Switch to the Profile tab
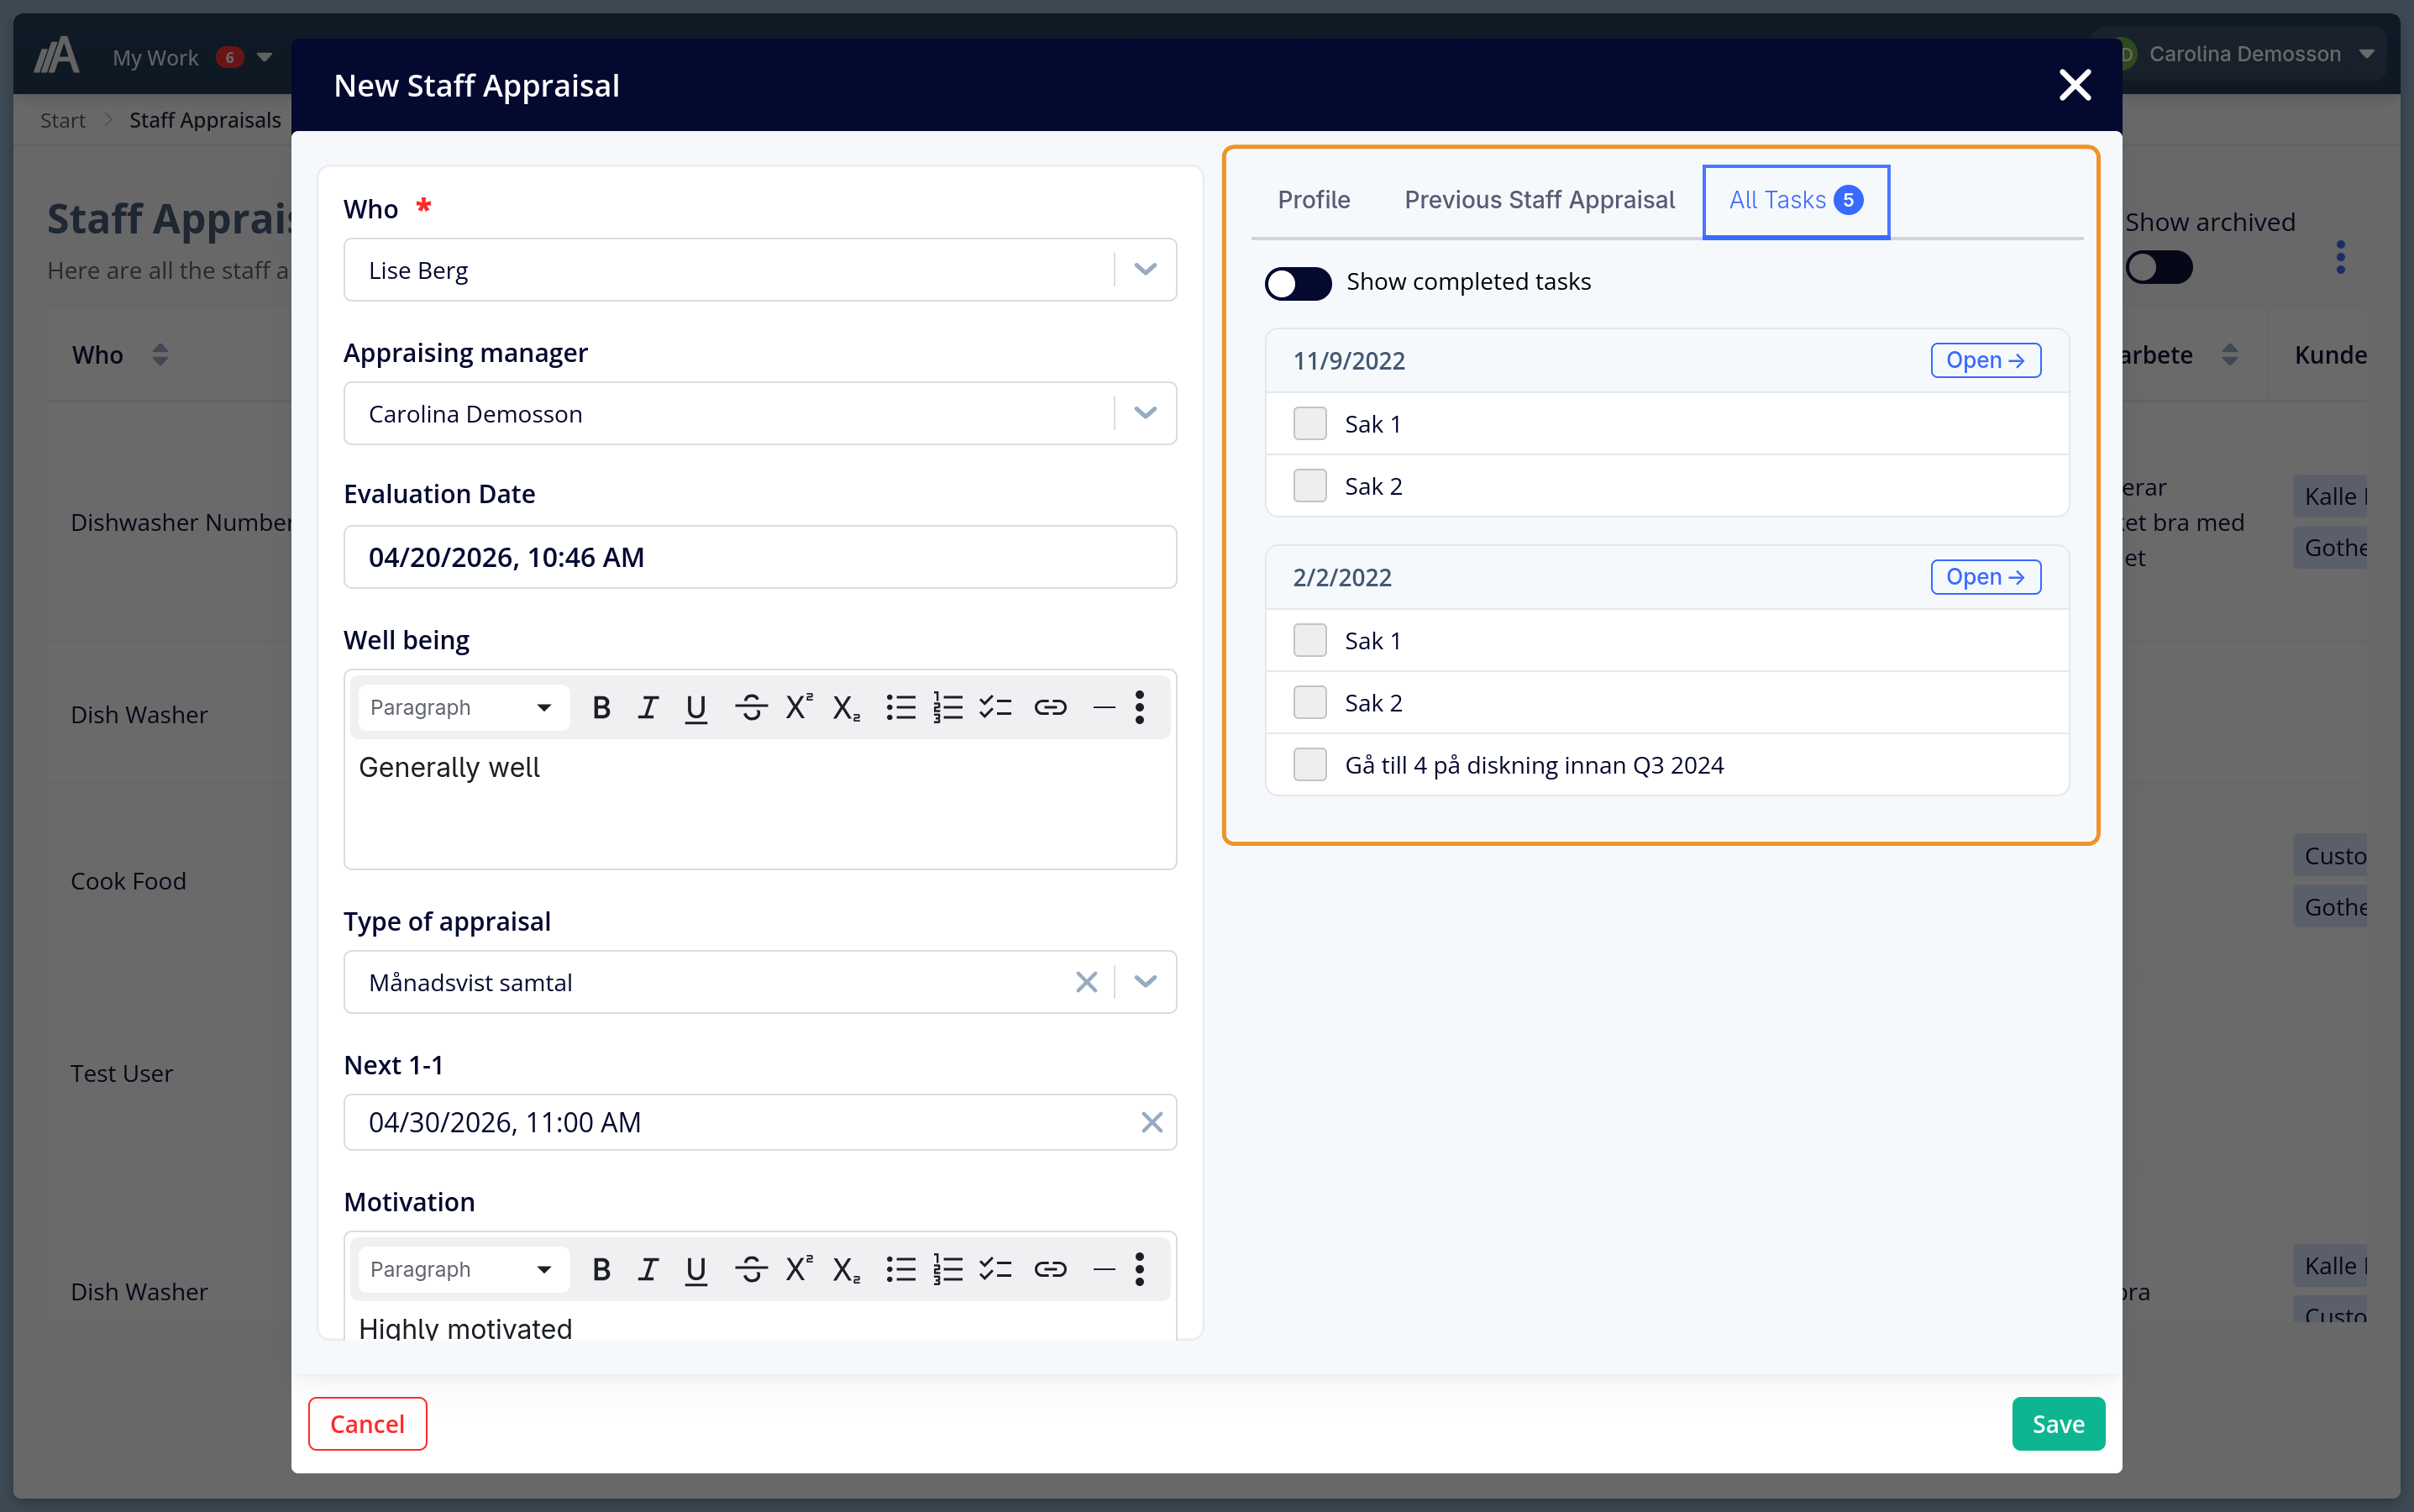 tap(1313, 200)
